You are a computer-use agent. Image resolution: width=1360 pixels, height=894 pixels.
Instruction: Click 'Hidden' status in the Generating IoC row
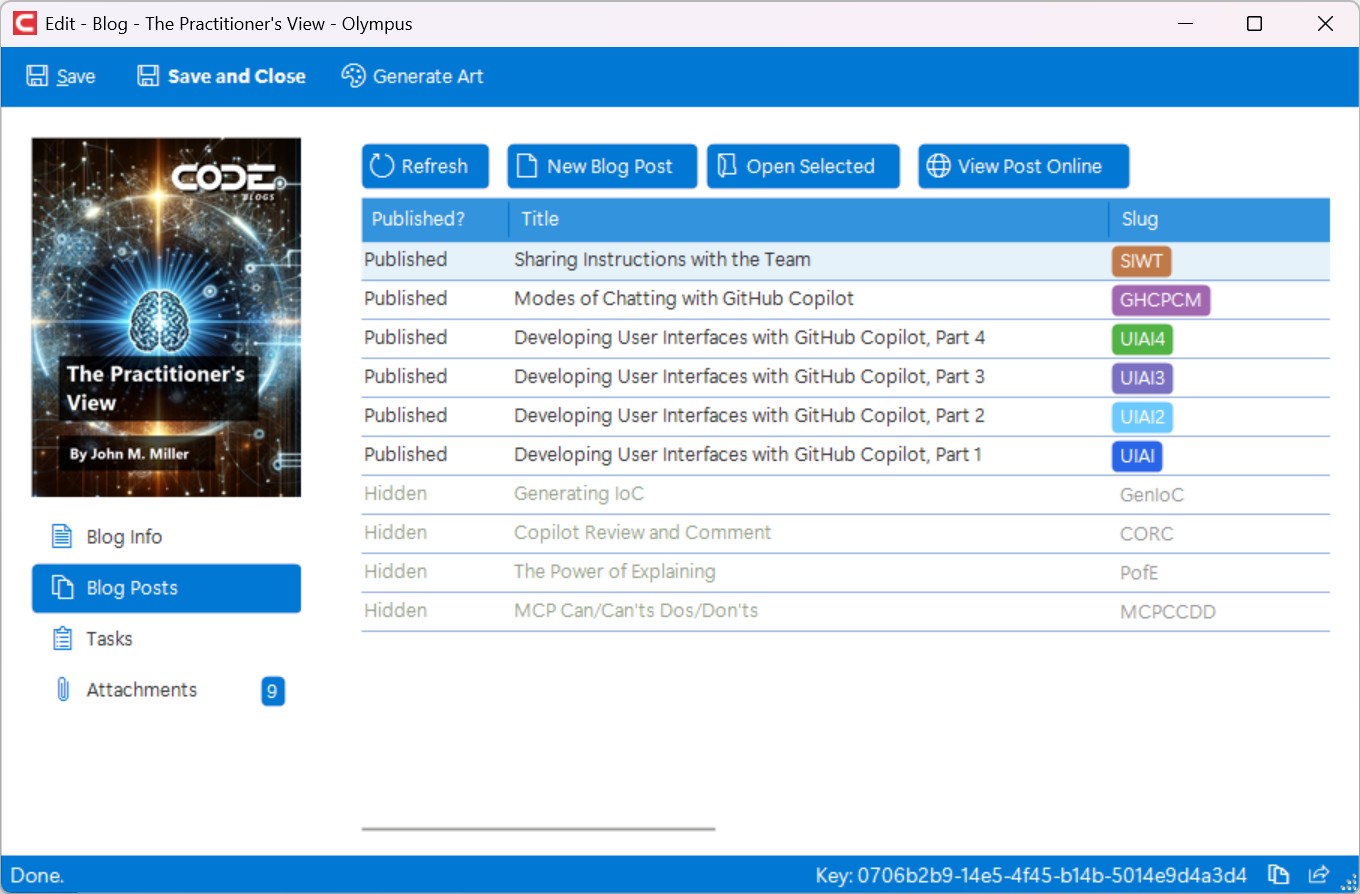(x=395, y=494)
